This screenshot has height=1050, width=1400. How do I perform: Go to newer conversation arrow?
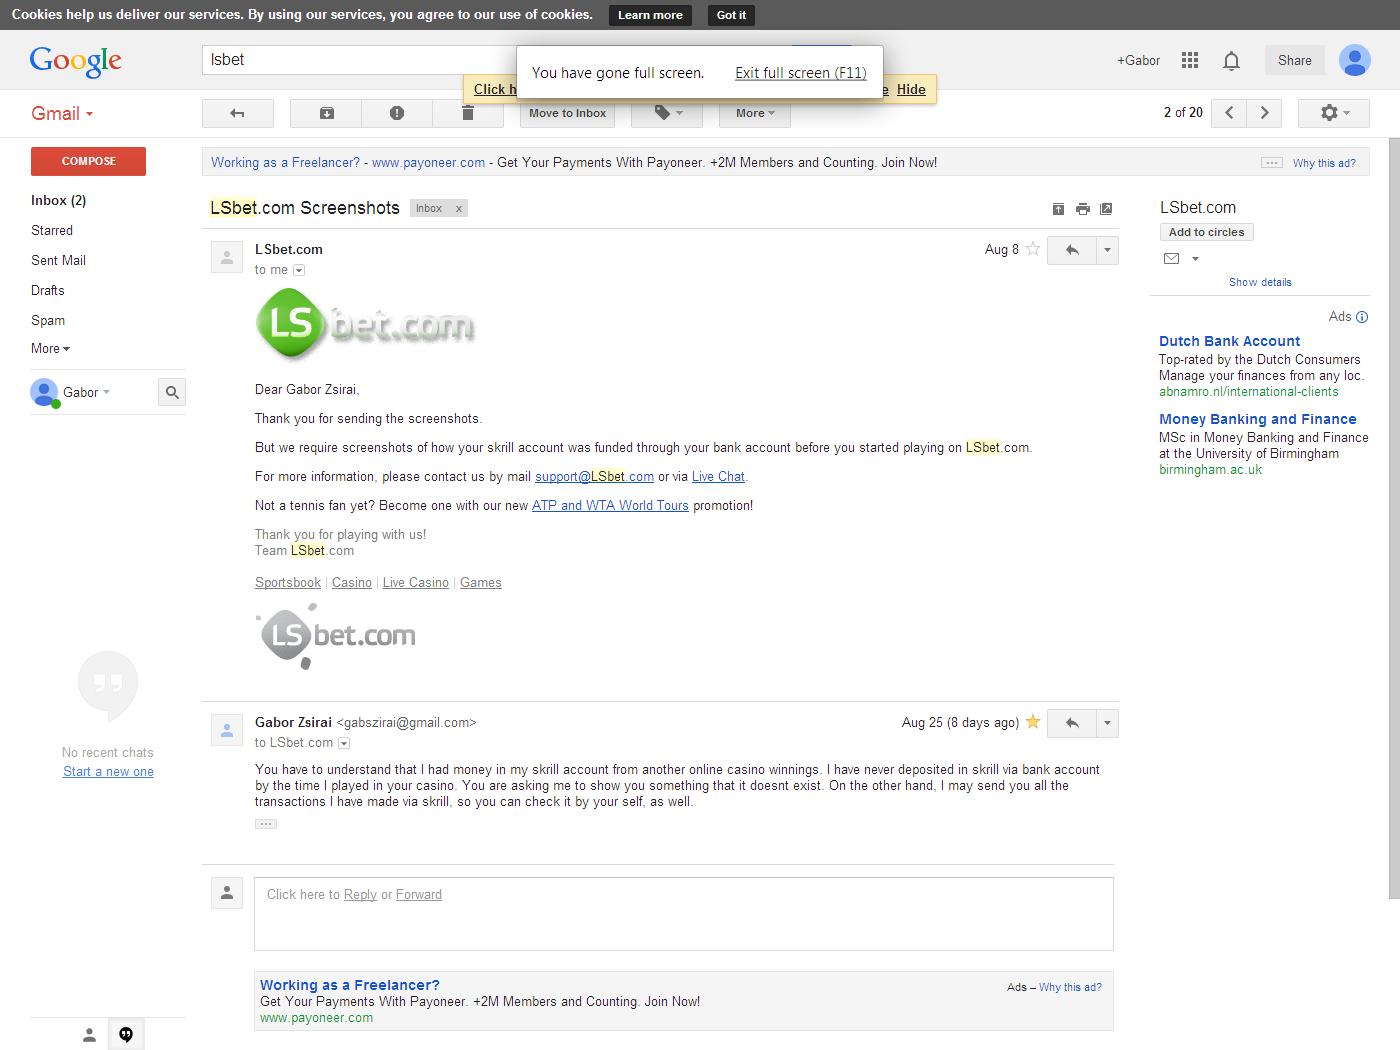pyautogui.click(x=1229, y=113)
